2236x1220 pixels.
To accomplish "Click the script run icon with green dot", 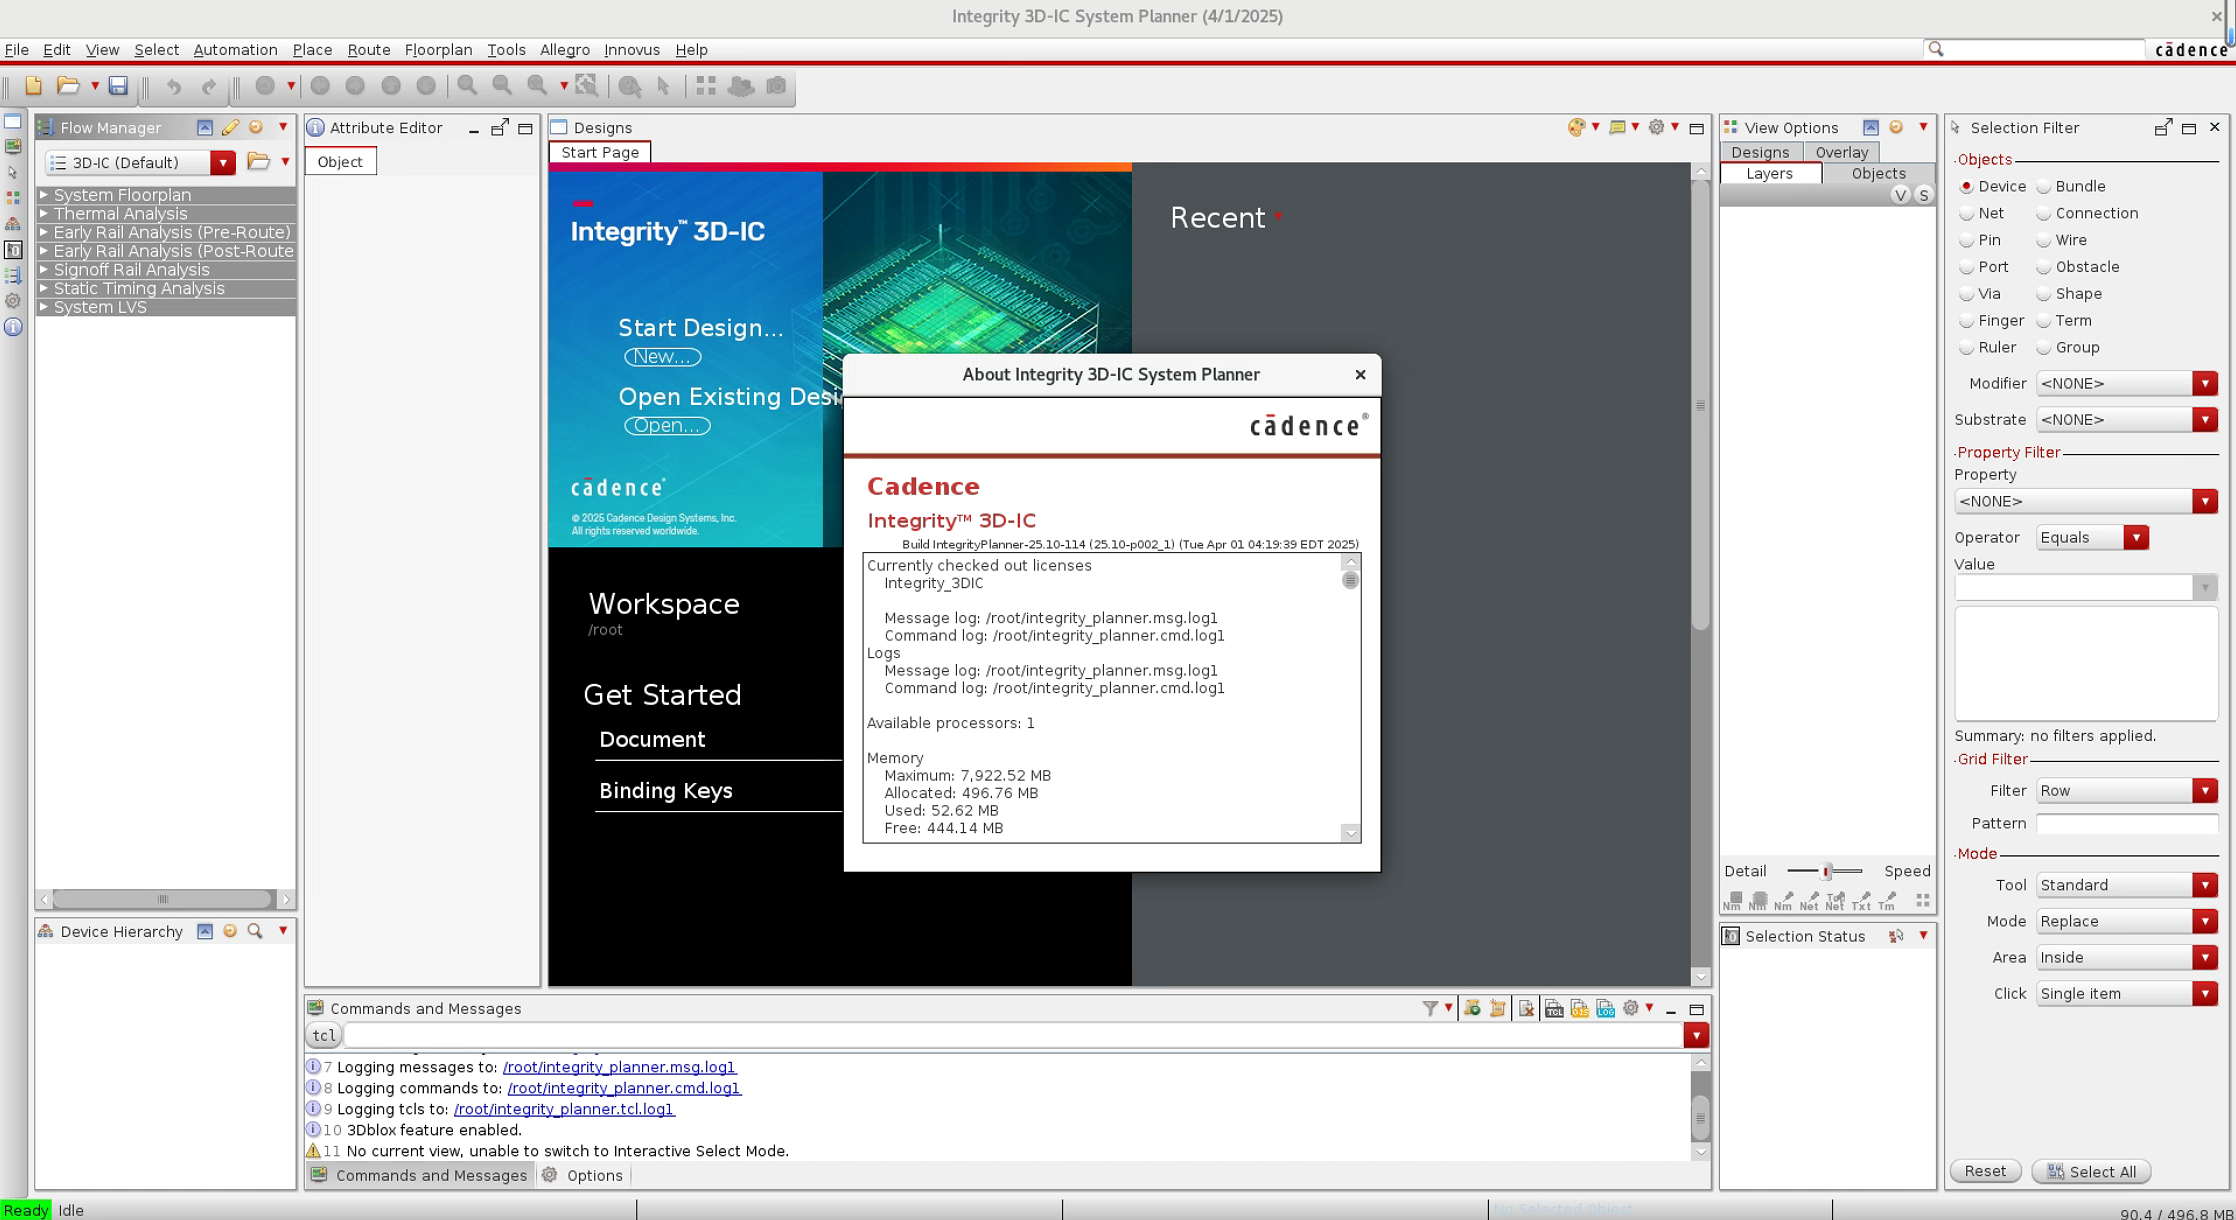I will pos(1472,1008).
